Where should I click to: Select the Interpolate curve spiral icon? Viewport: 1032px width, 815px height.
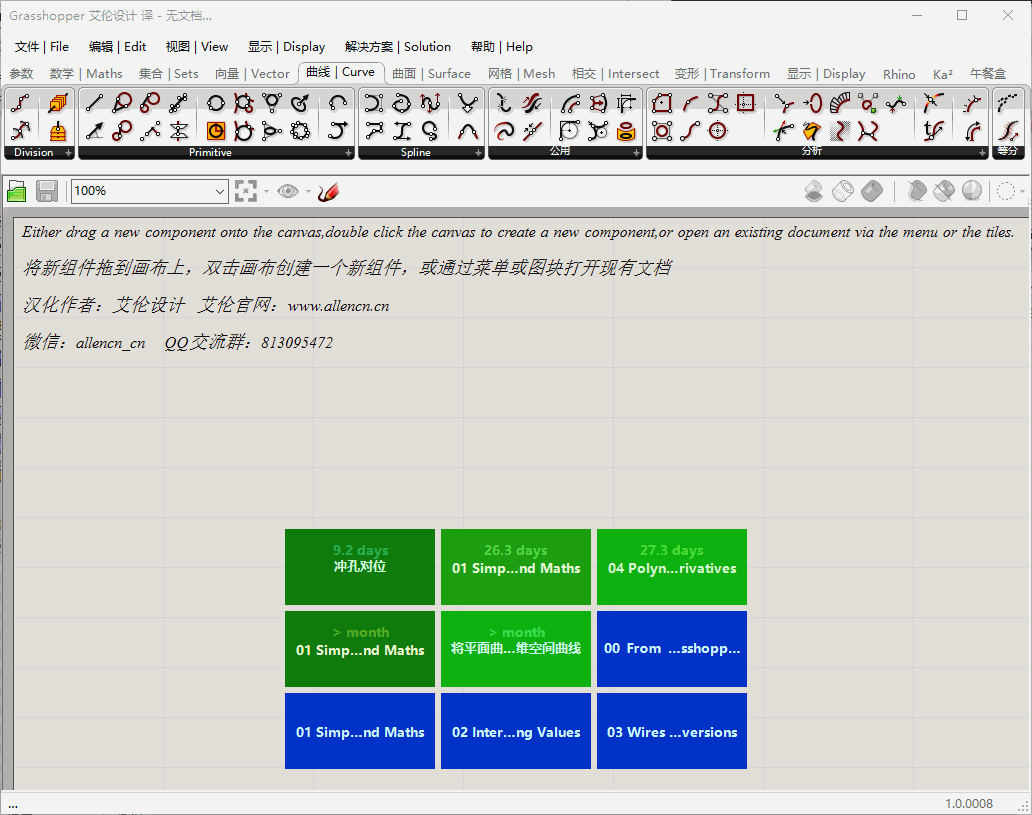pos(401,103)
